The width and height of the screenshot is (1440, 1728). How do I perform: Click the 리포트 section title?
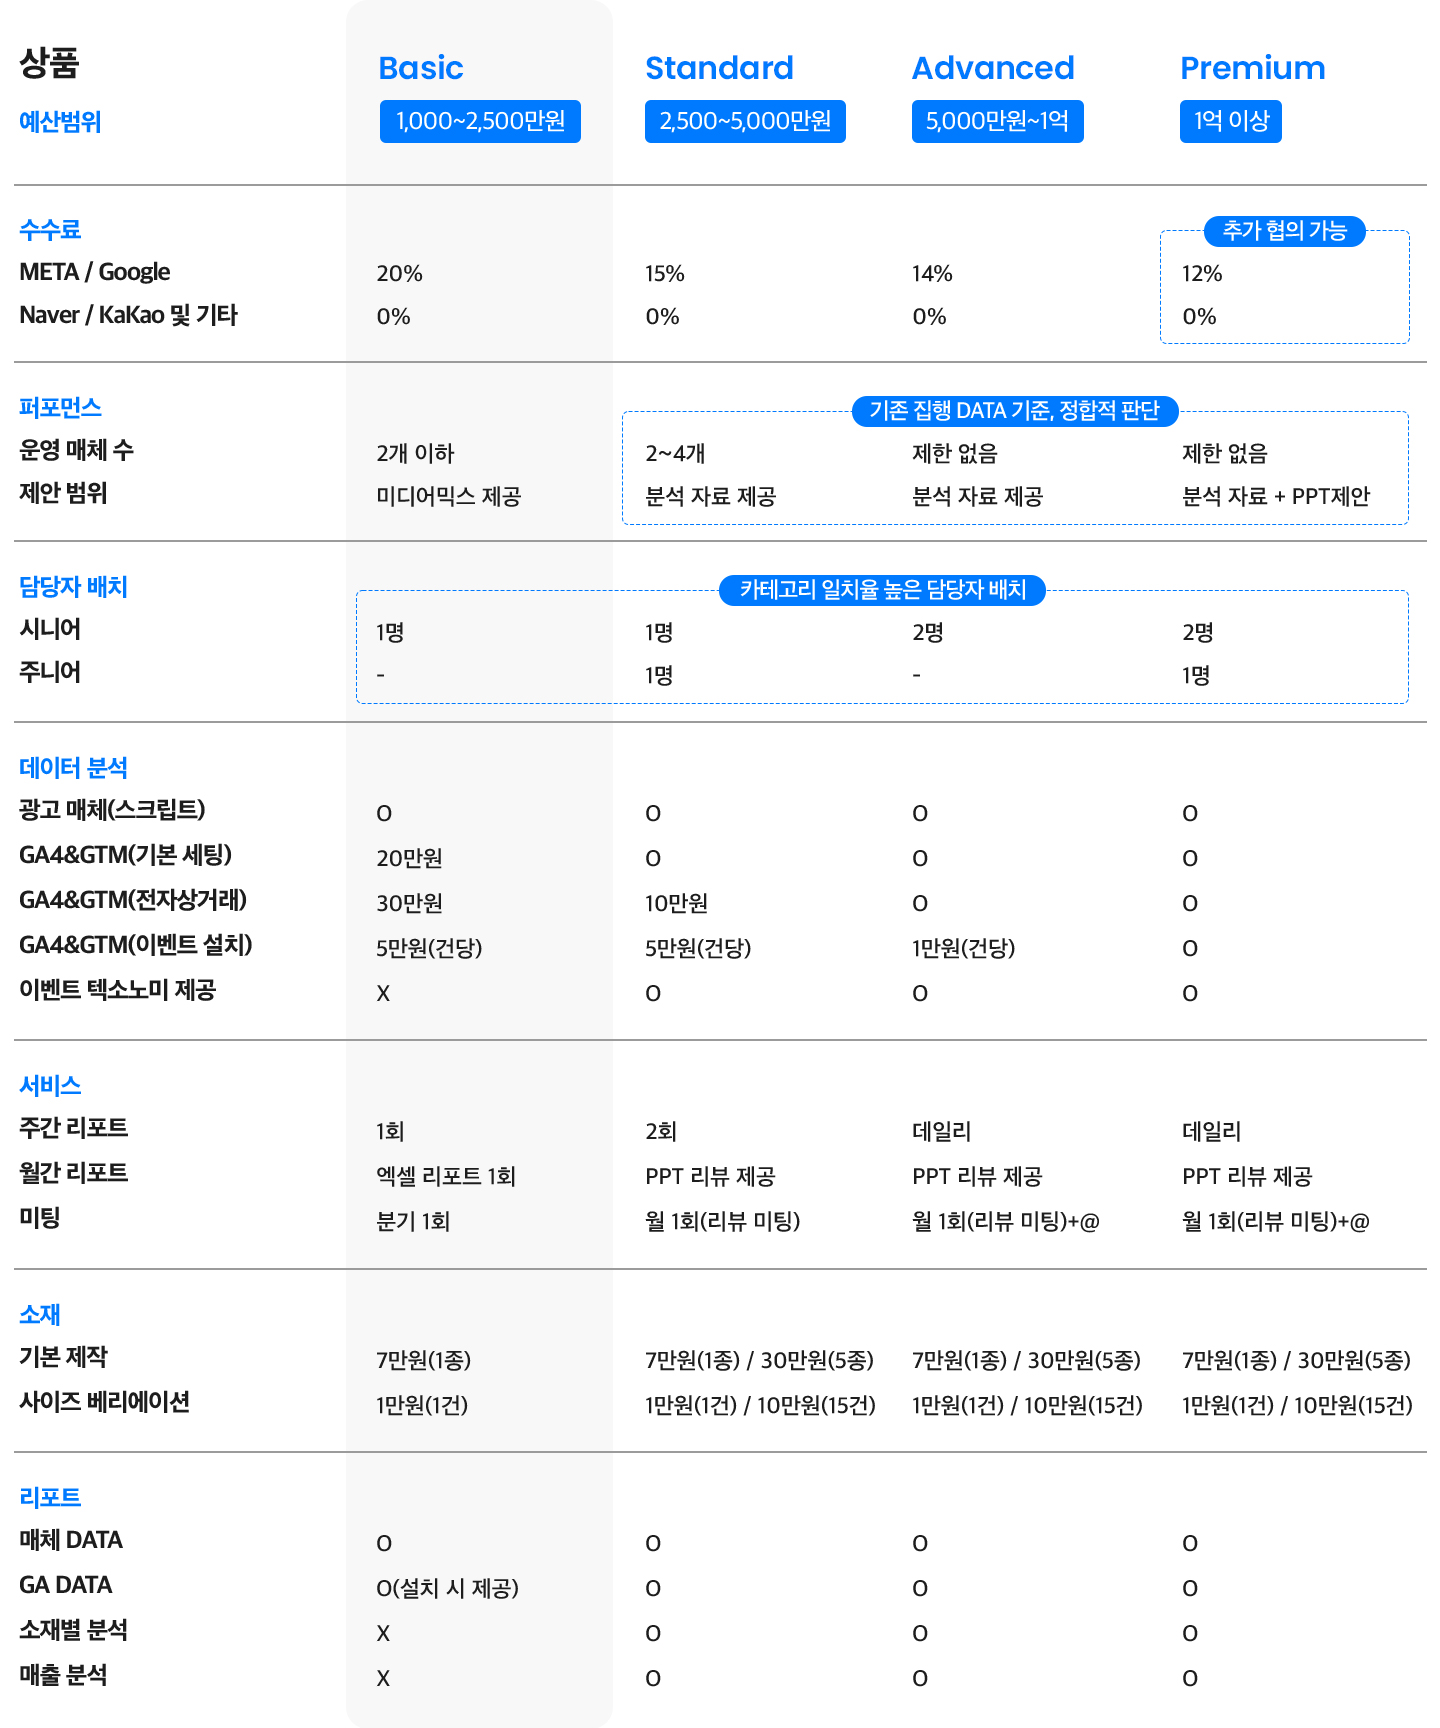[x=50, y=1498]
